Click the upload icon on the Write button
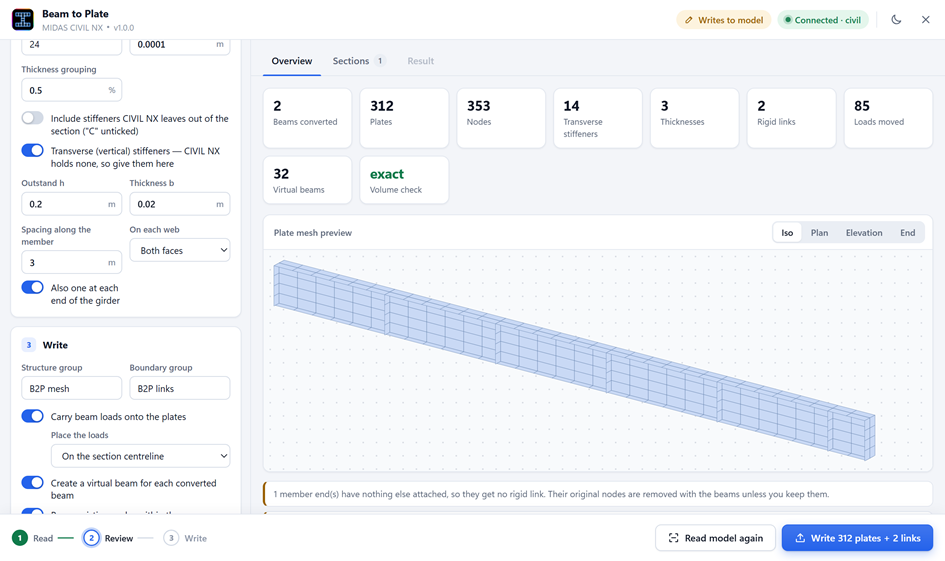Screen dimensions: 945x561 point(800,538)
